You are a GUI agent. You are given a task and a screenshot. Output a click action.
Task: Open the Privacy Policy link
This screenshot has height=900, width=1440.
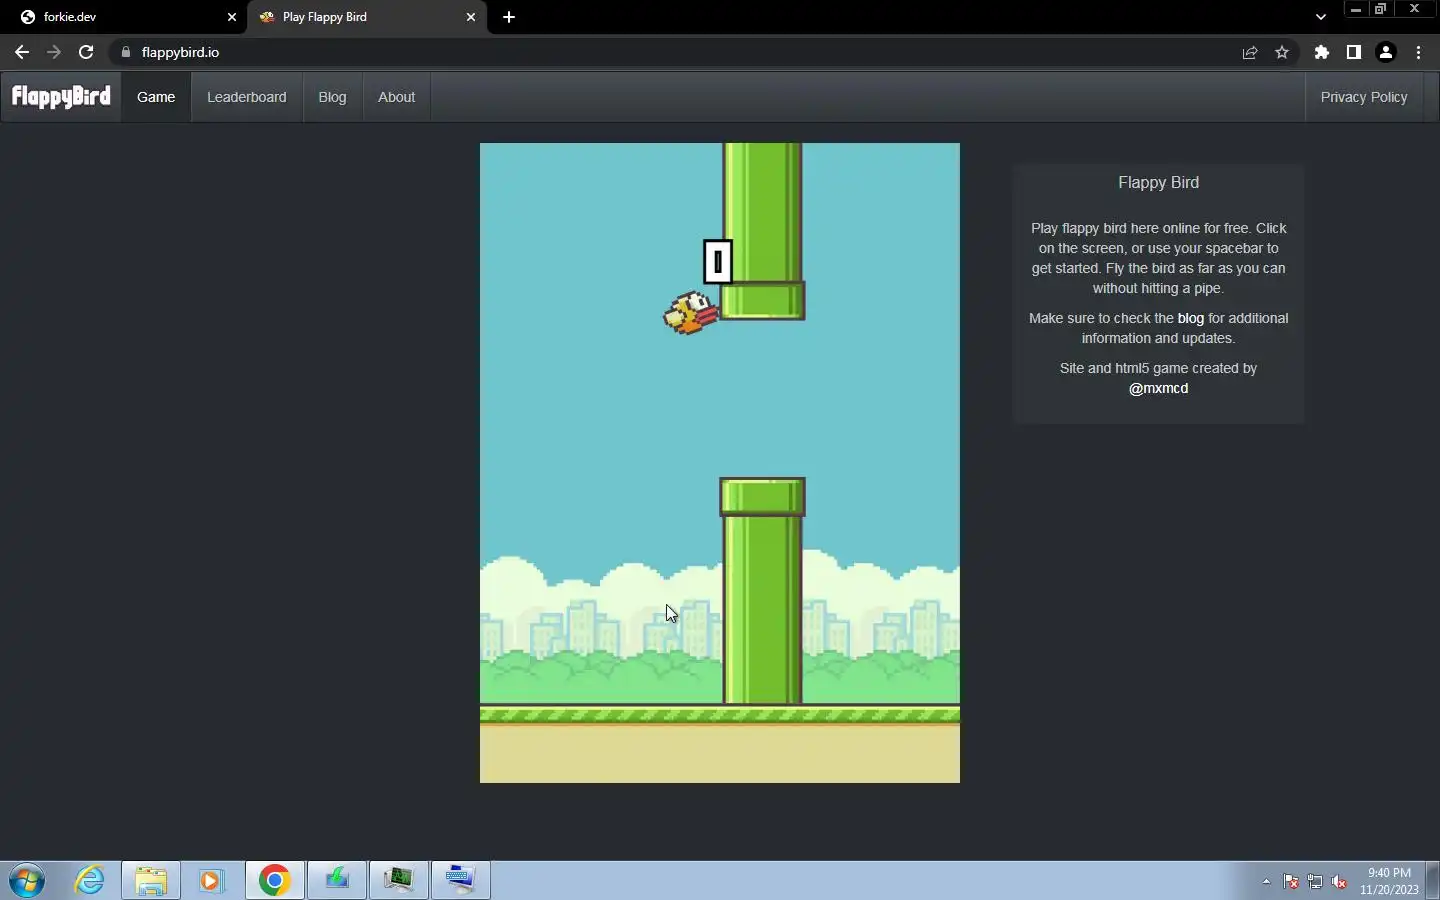click(x=1364, y=97)
